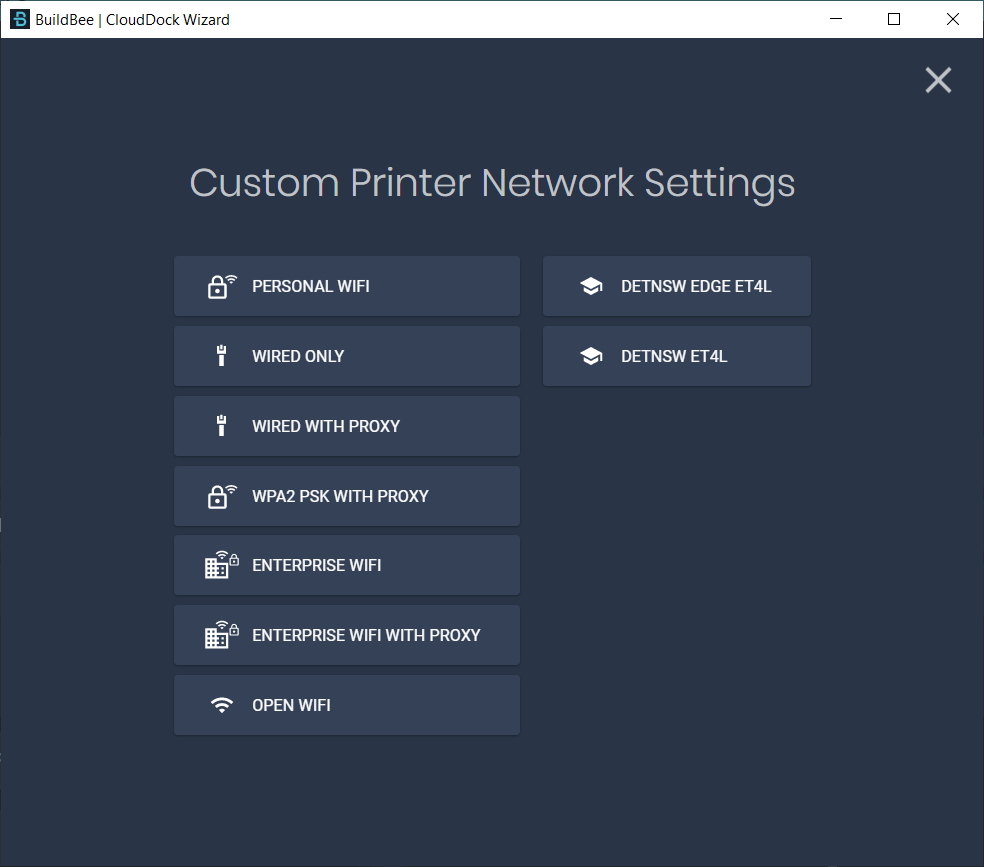Click the wifi signal icon for Open Wifi

click(222, 705)
